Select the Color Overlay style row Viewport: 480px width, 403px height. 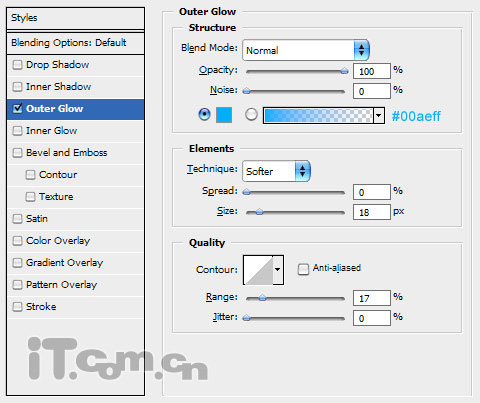point(75,241)
